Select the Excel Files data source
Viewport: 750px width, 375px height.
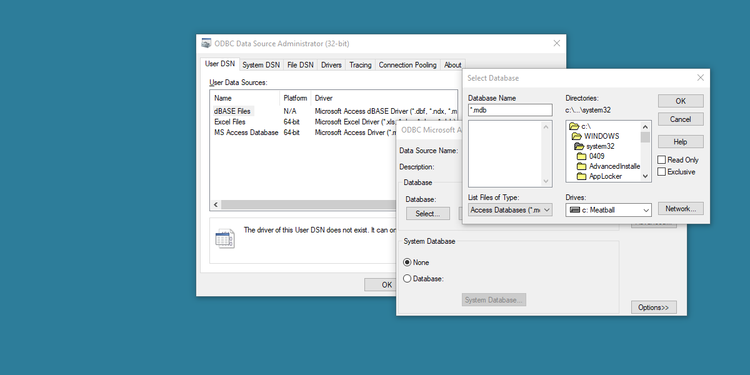click(230, 122)
